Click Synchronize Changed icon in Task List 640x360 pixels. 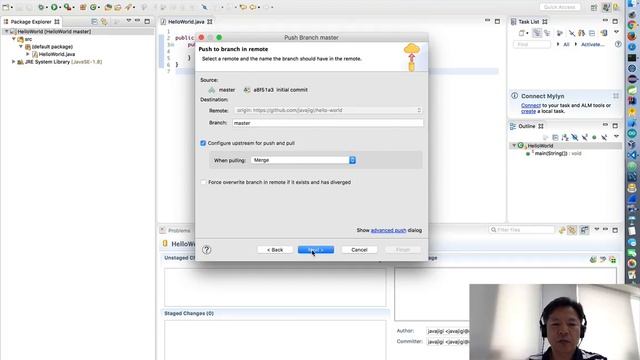[581, 33]
